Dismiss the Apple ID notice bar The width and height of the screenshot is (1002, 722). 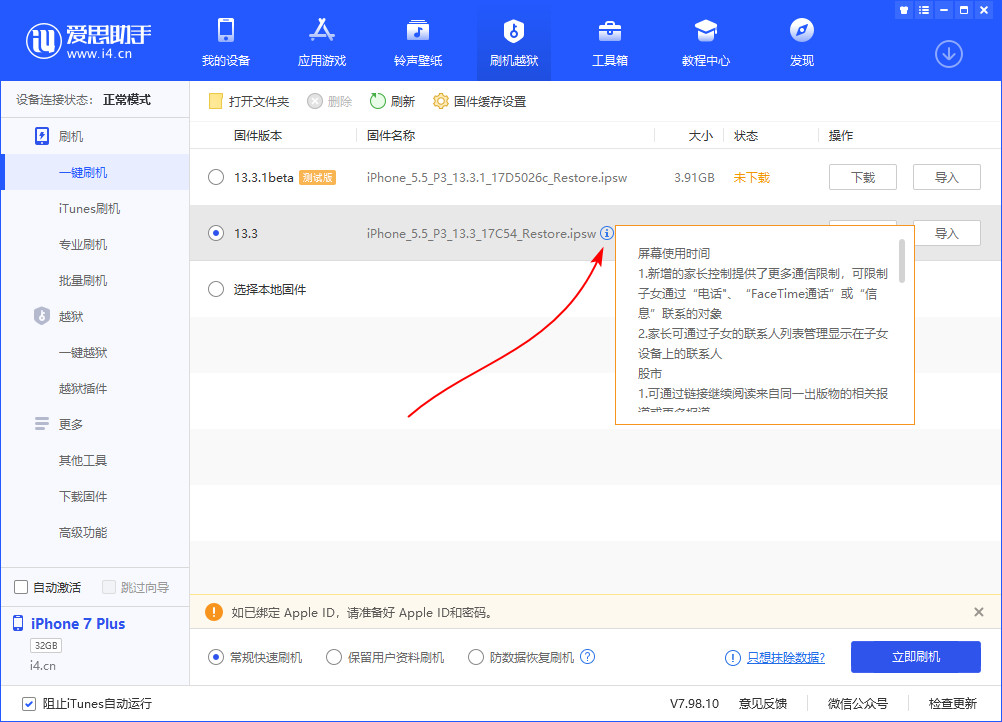click(978, 611)
